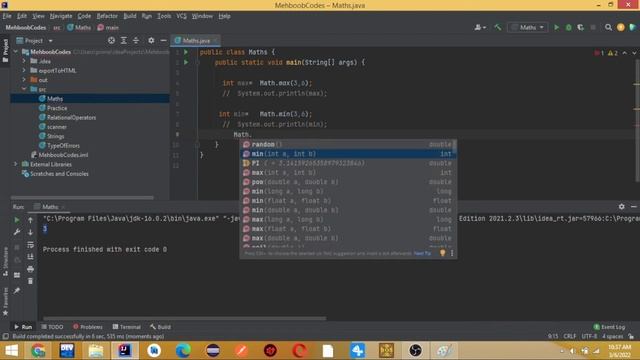Open Microsoft Edge from taskbar

click(x=183, y=351)
